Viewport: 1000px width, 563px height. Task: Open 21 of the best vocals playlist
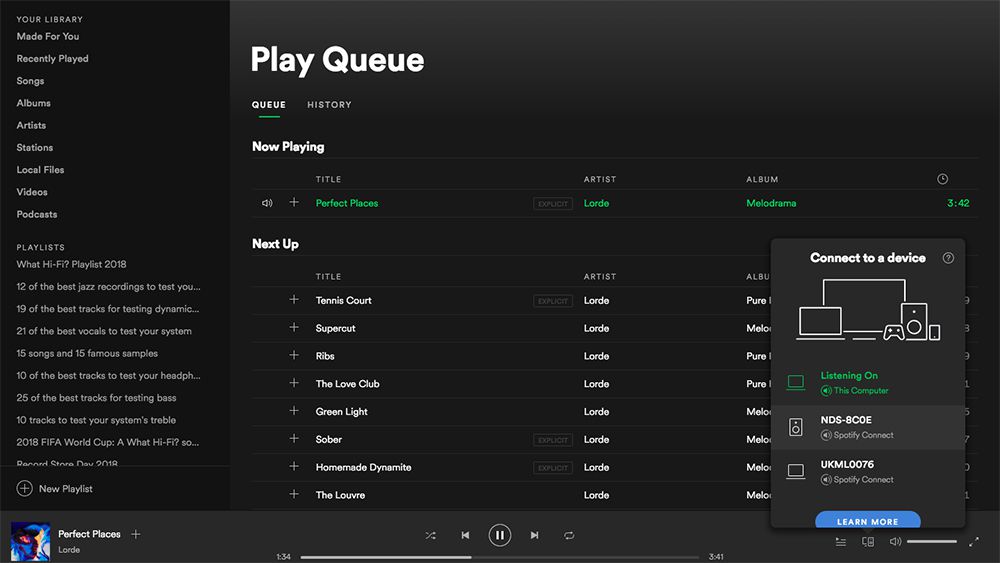click(x=104, y=331)
